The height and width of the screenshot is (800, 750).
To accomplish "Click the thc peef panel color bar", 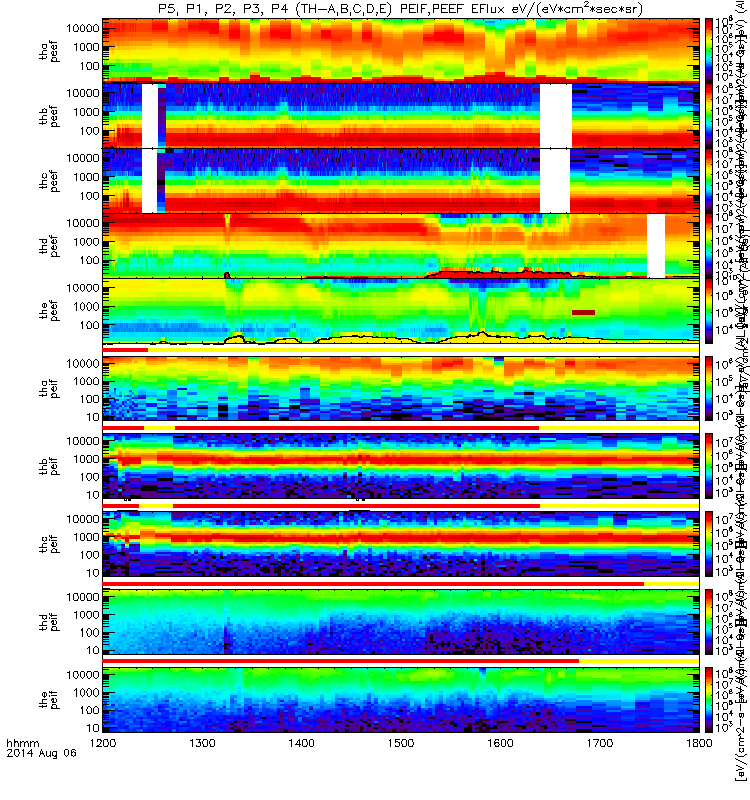I will click(709, 180).
